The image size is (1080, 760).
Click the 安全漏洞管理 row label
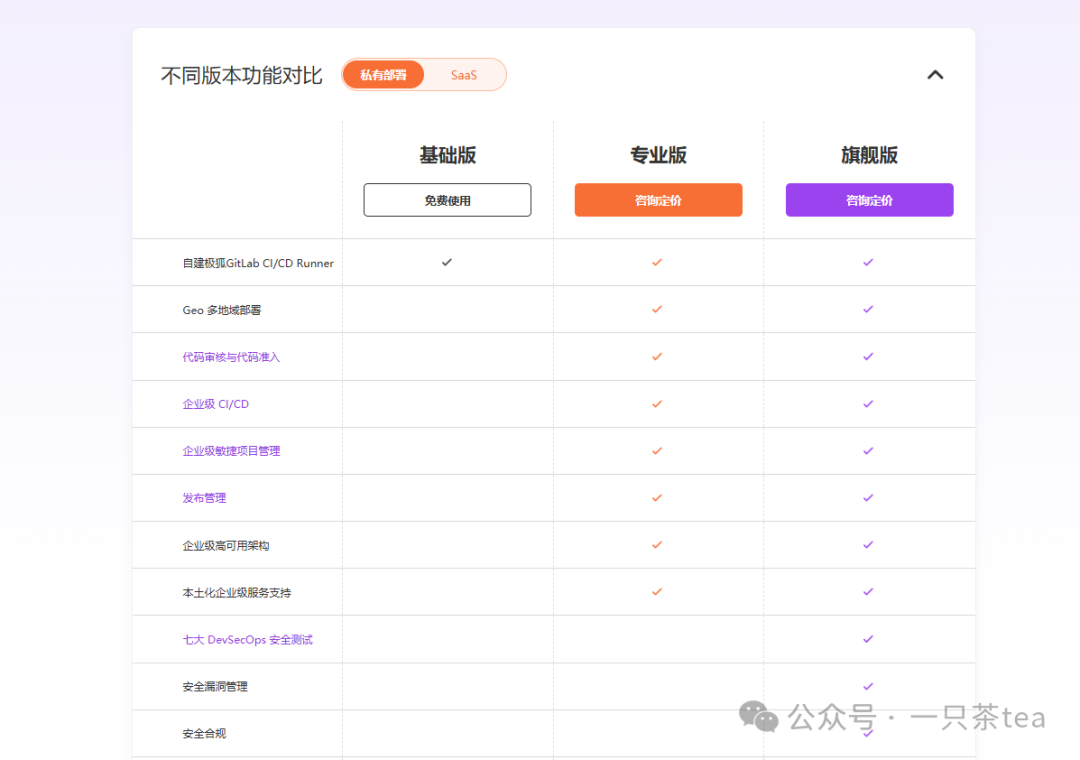coord(215,686)
